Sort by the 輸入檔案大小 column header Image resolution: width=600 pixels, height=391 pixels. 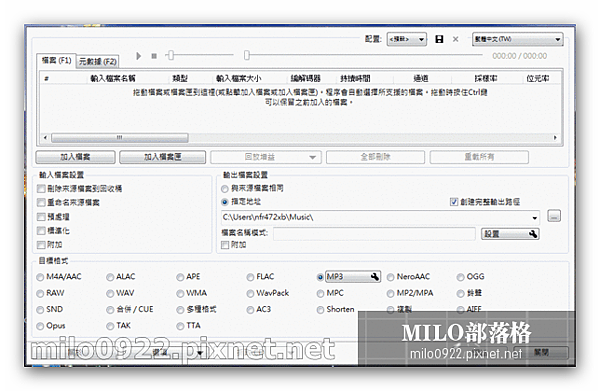tap(238, 78)
